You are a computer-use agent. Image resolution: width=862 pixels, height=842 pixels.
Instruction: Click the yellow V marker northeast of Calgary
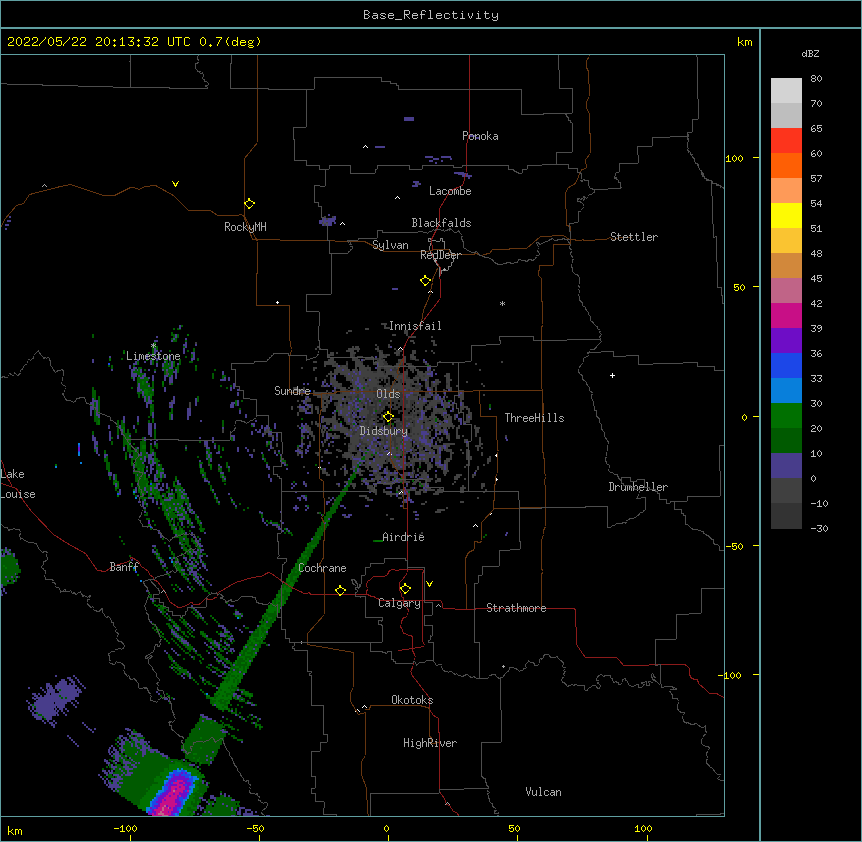tap(429, 584)
